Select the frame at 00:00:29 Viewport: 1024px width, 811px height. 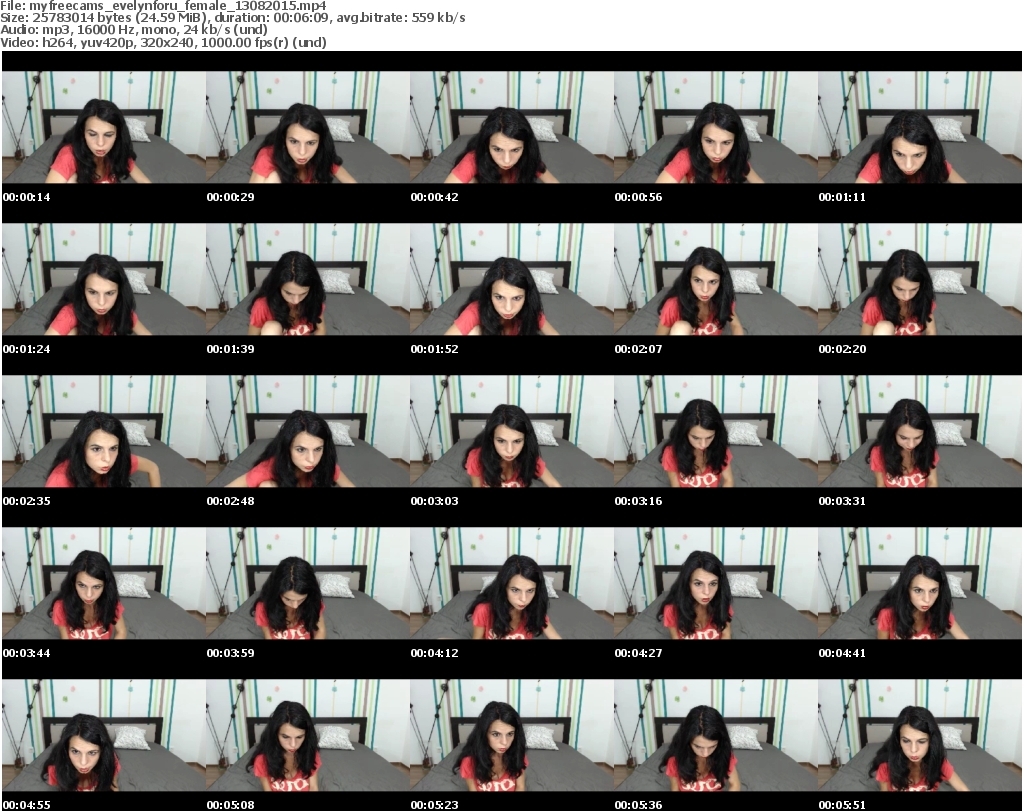click(x=308, y=127)
